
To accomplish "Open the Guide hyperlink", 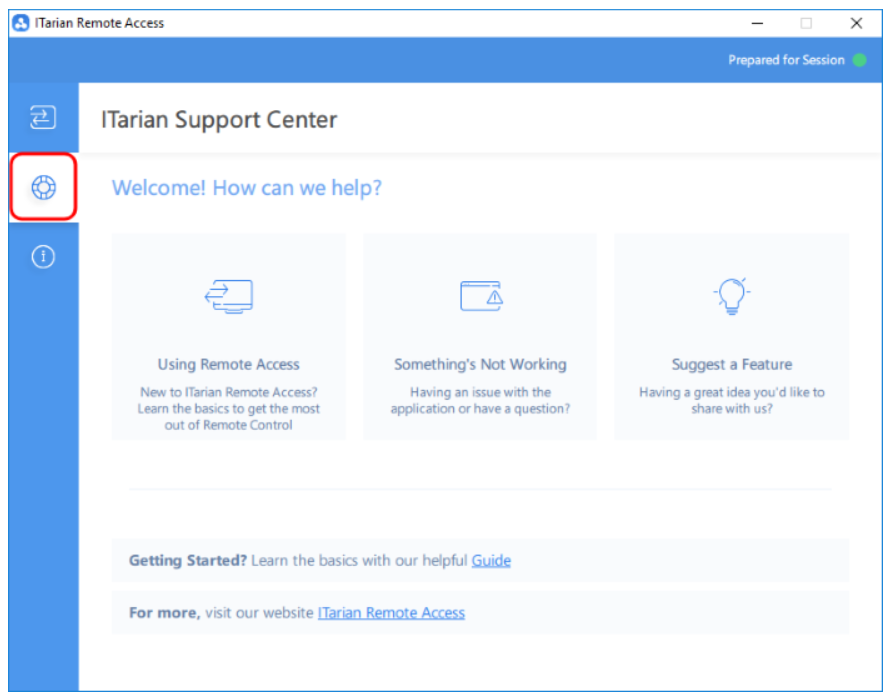I will point(491,560).
